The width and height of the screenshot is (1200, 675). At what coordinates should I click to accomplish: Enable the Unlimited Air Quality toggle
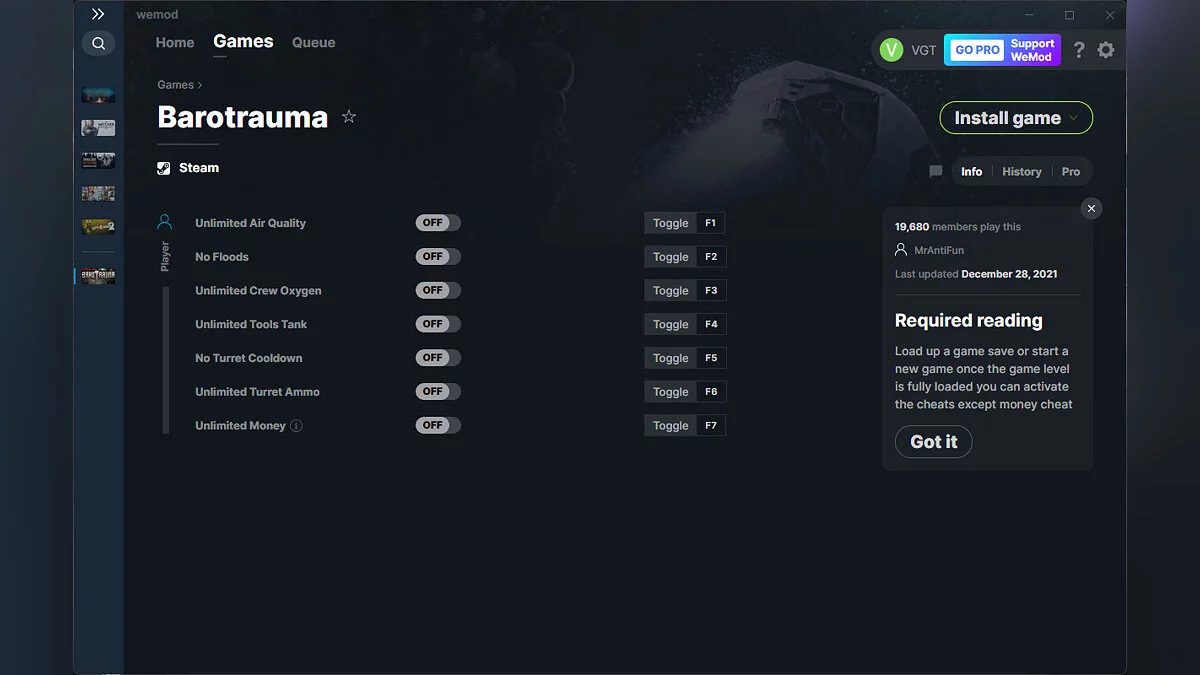pos(438,223)
